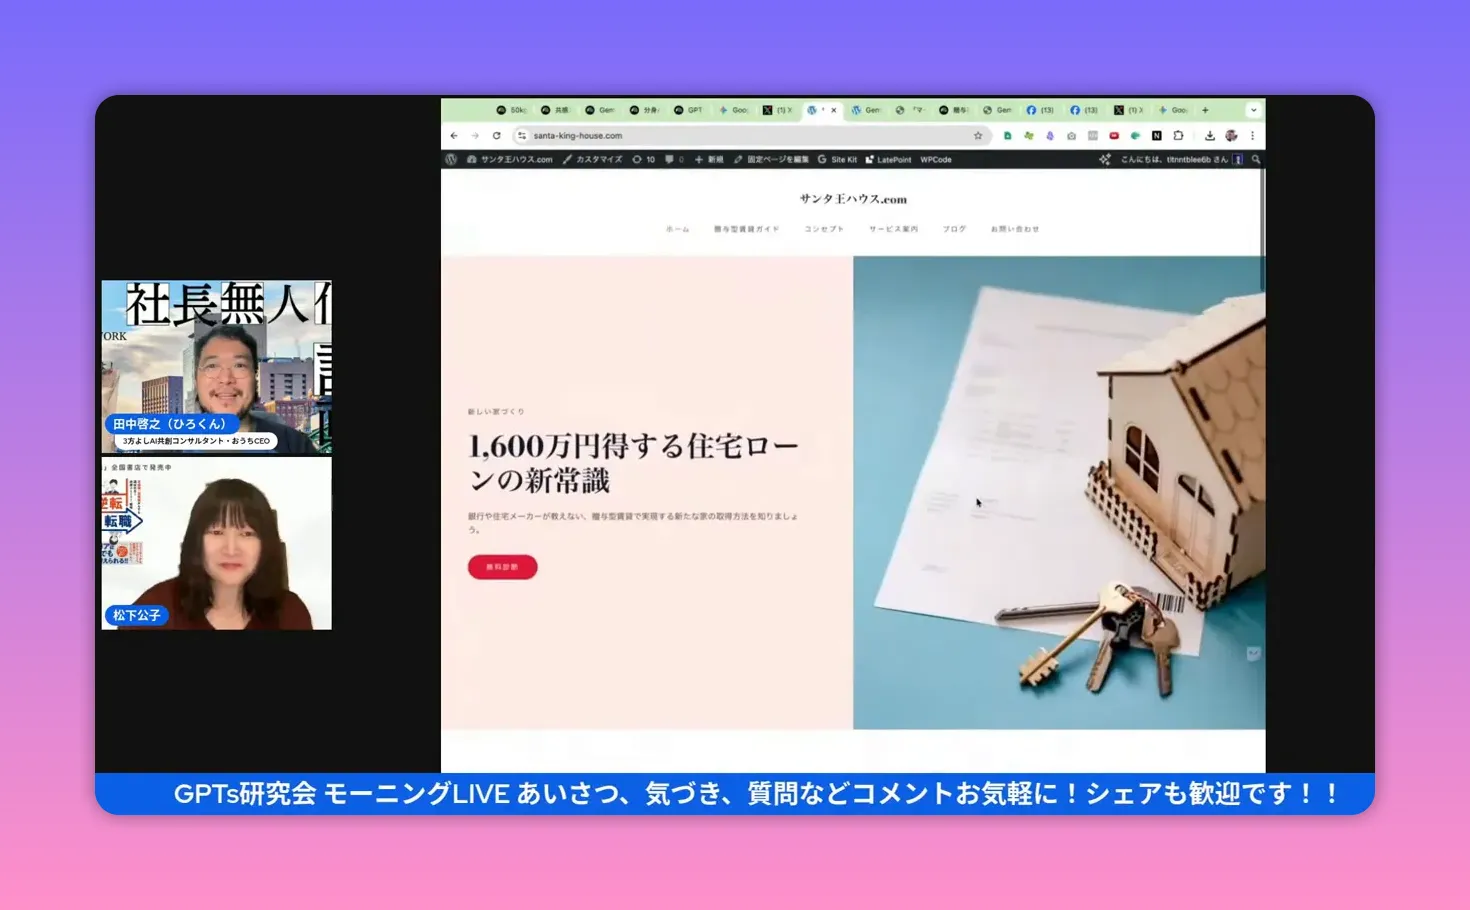Click the red 無料診断 button
1470x910 pixels.
pyautogui.click(x=502, y=567)
